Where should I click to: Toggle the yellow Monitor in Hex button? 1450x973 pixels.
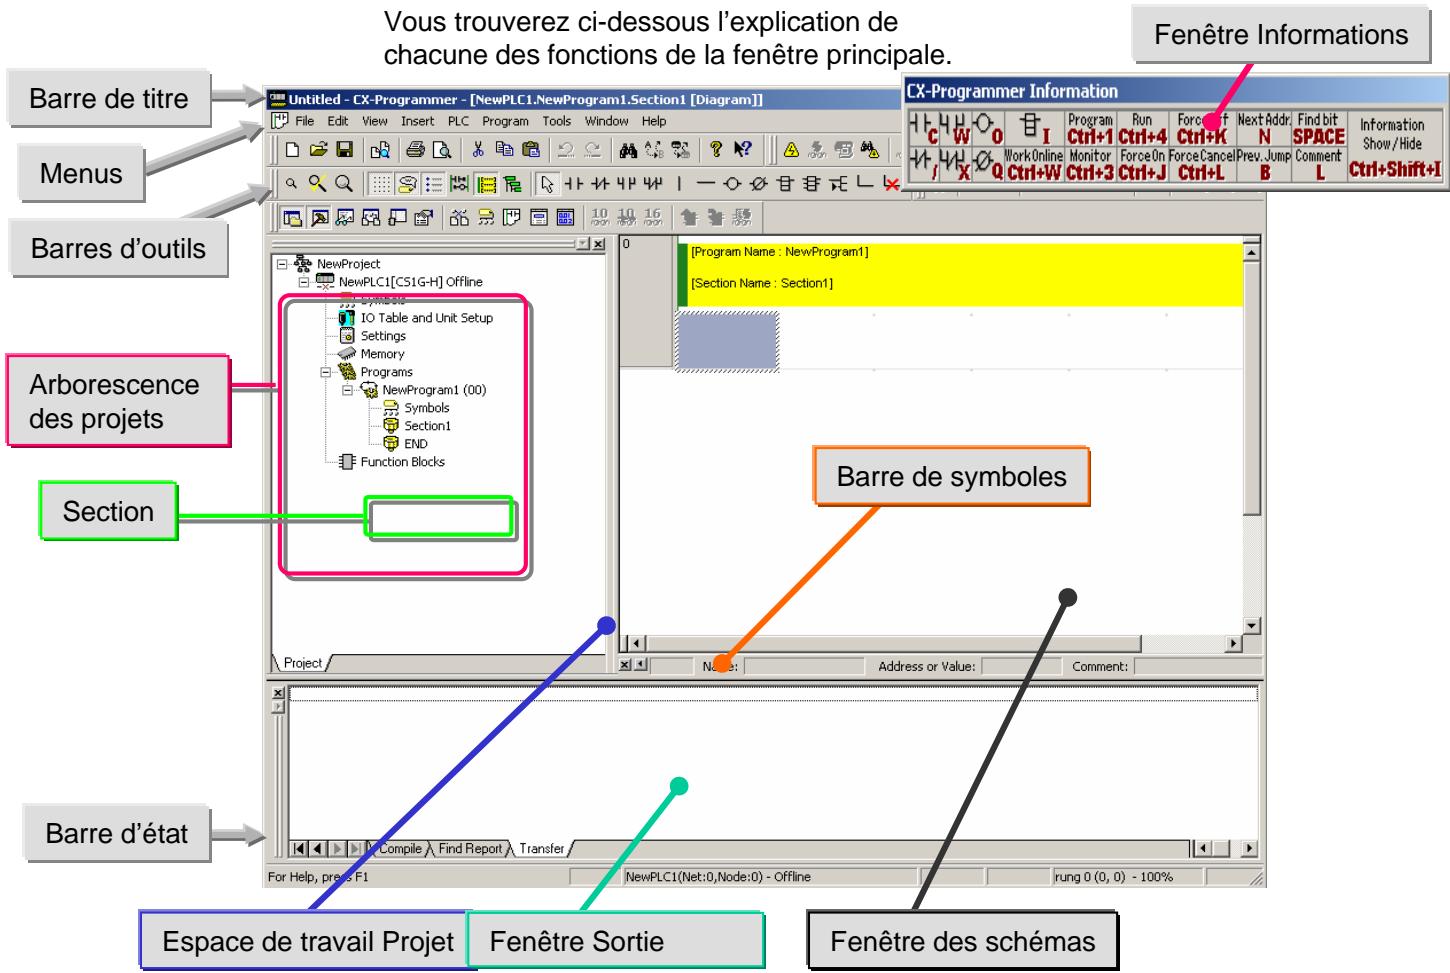point(486,183)
